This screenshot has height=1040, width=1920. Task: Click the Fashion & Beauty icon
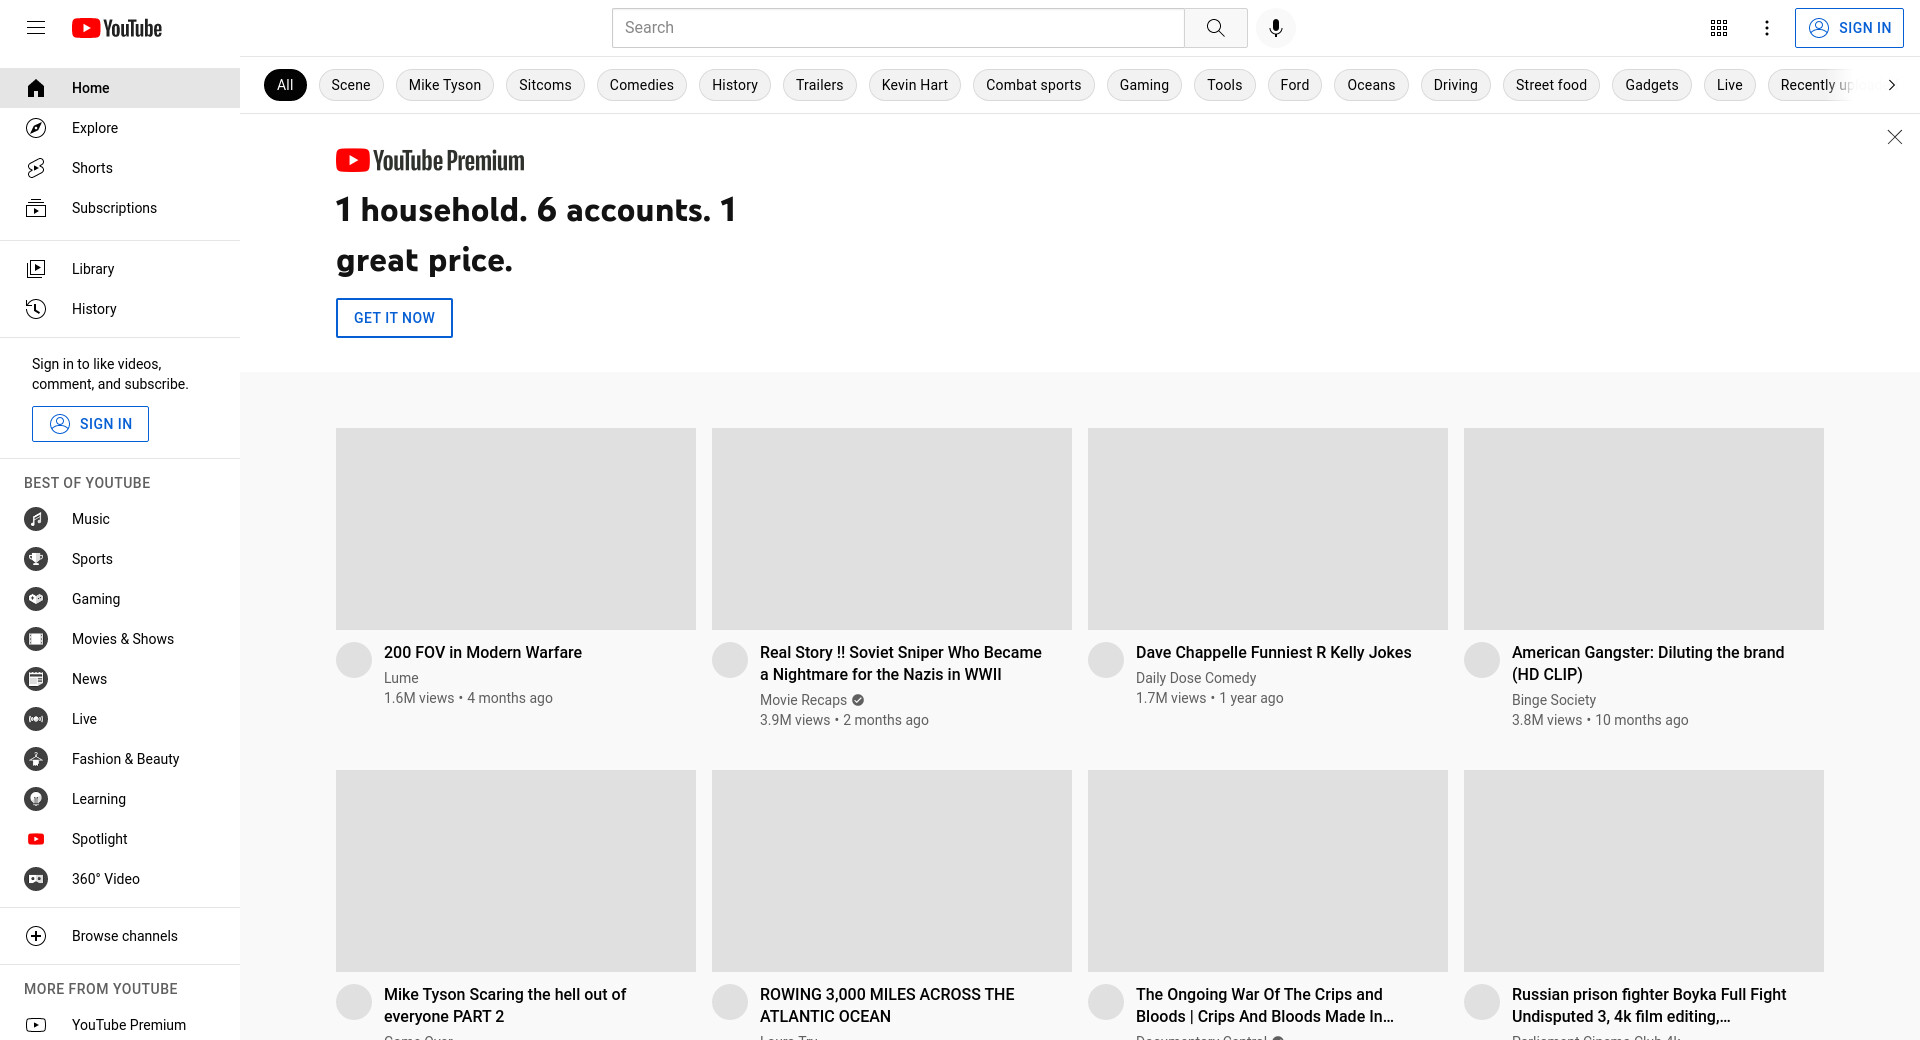[36, 759]
